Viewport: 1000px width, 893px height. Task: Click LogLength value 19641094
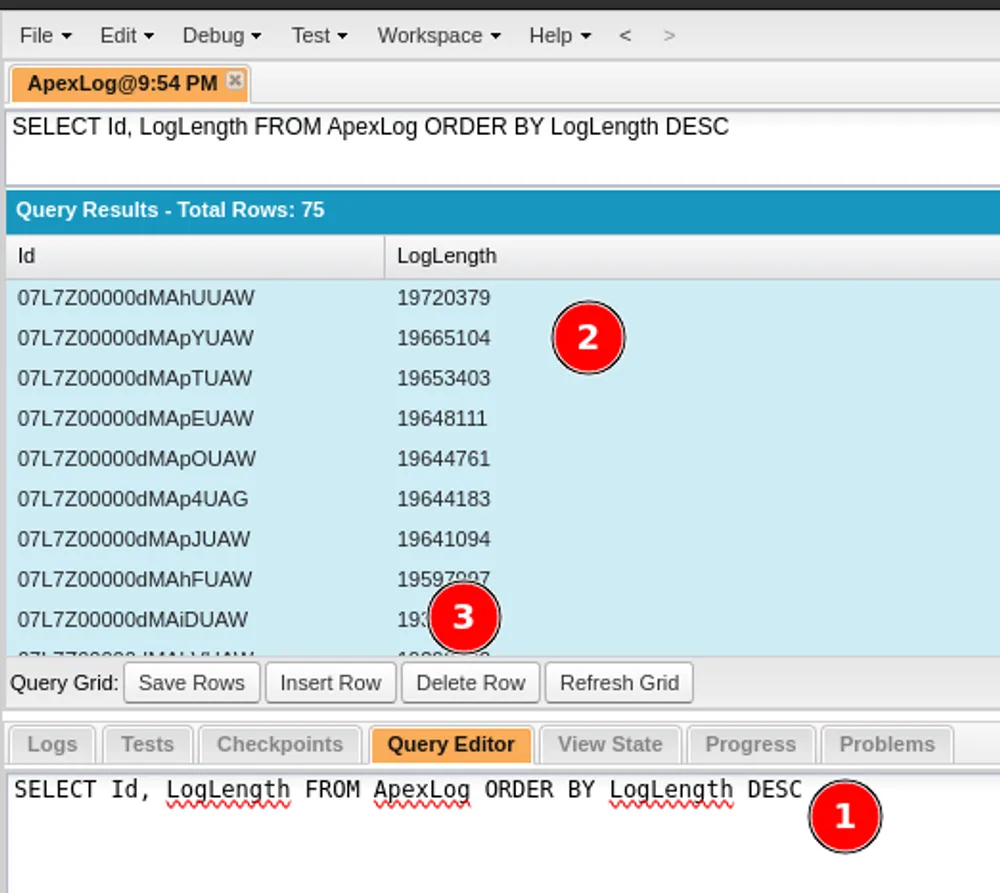pyautogui.click(x=444, y=540)
